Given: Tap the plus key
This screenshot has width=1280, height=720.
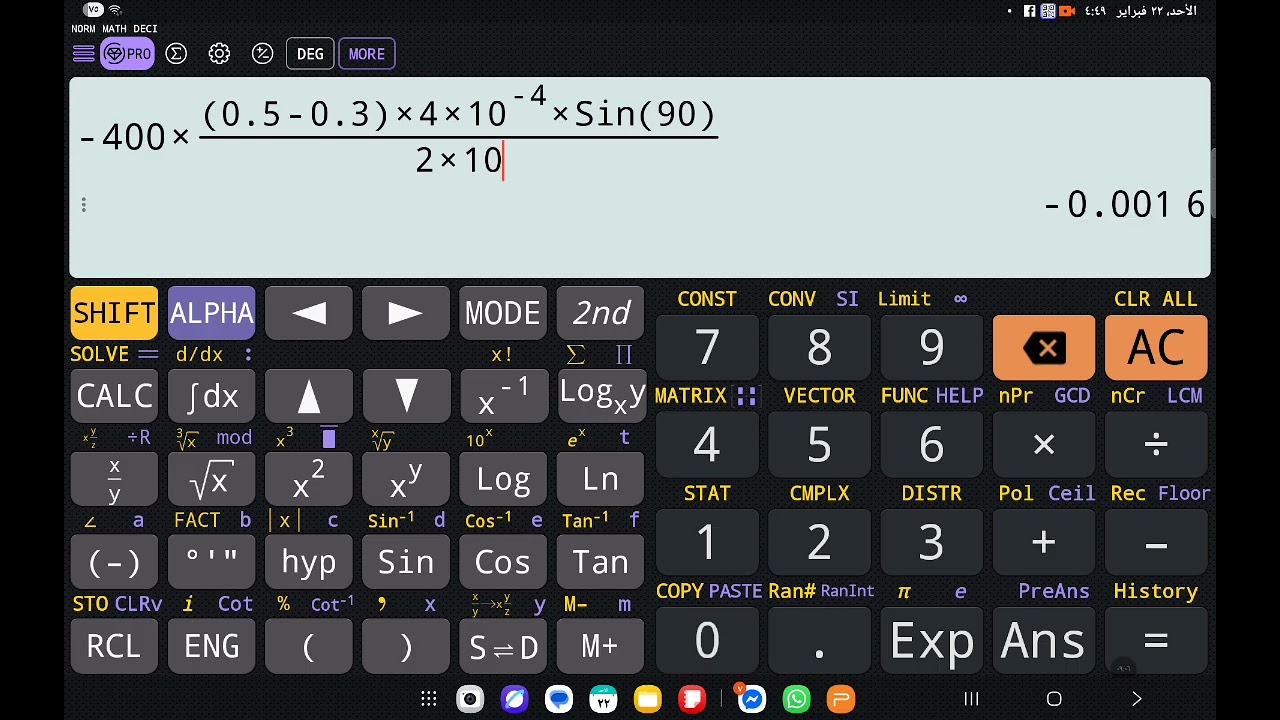Looking at the screenshot, I should (x=1044, y=542).
